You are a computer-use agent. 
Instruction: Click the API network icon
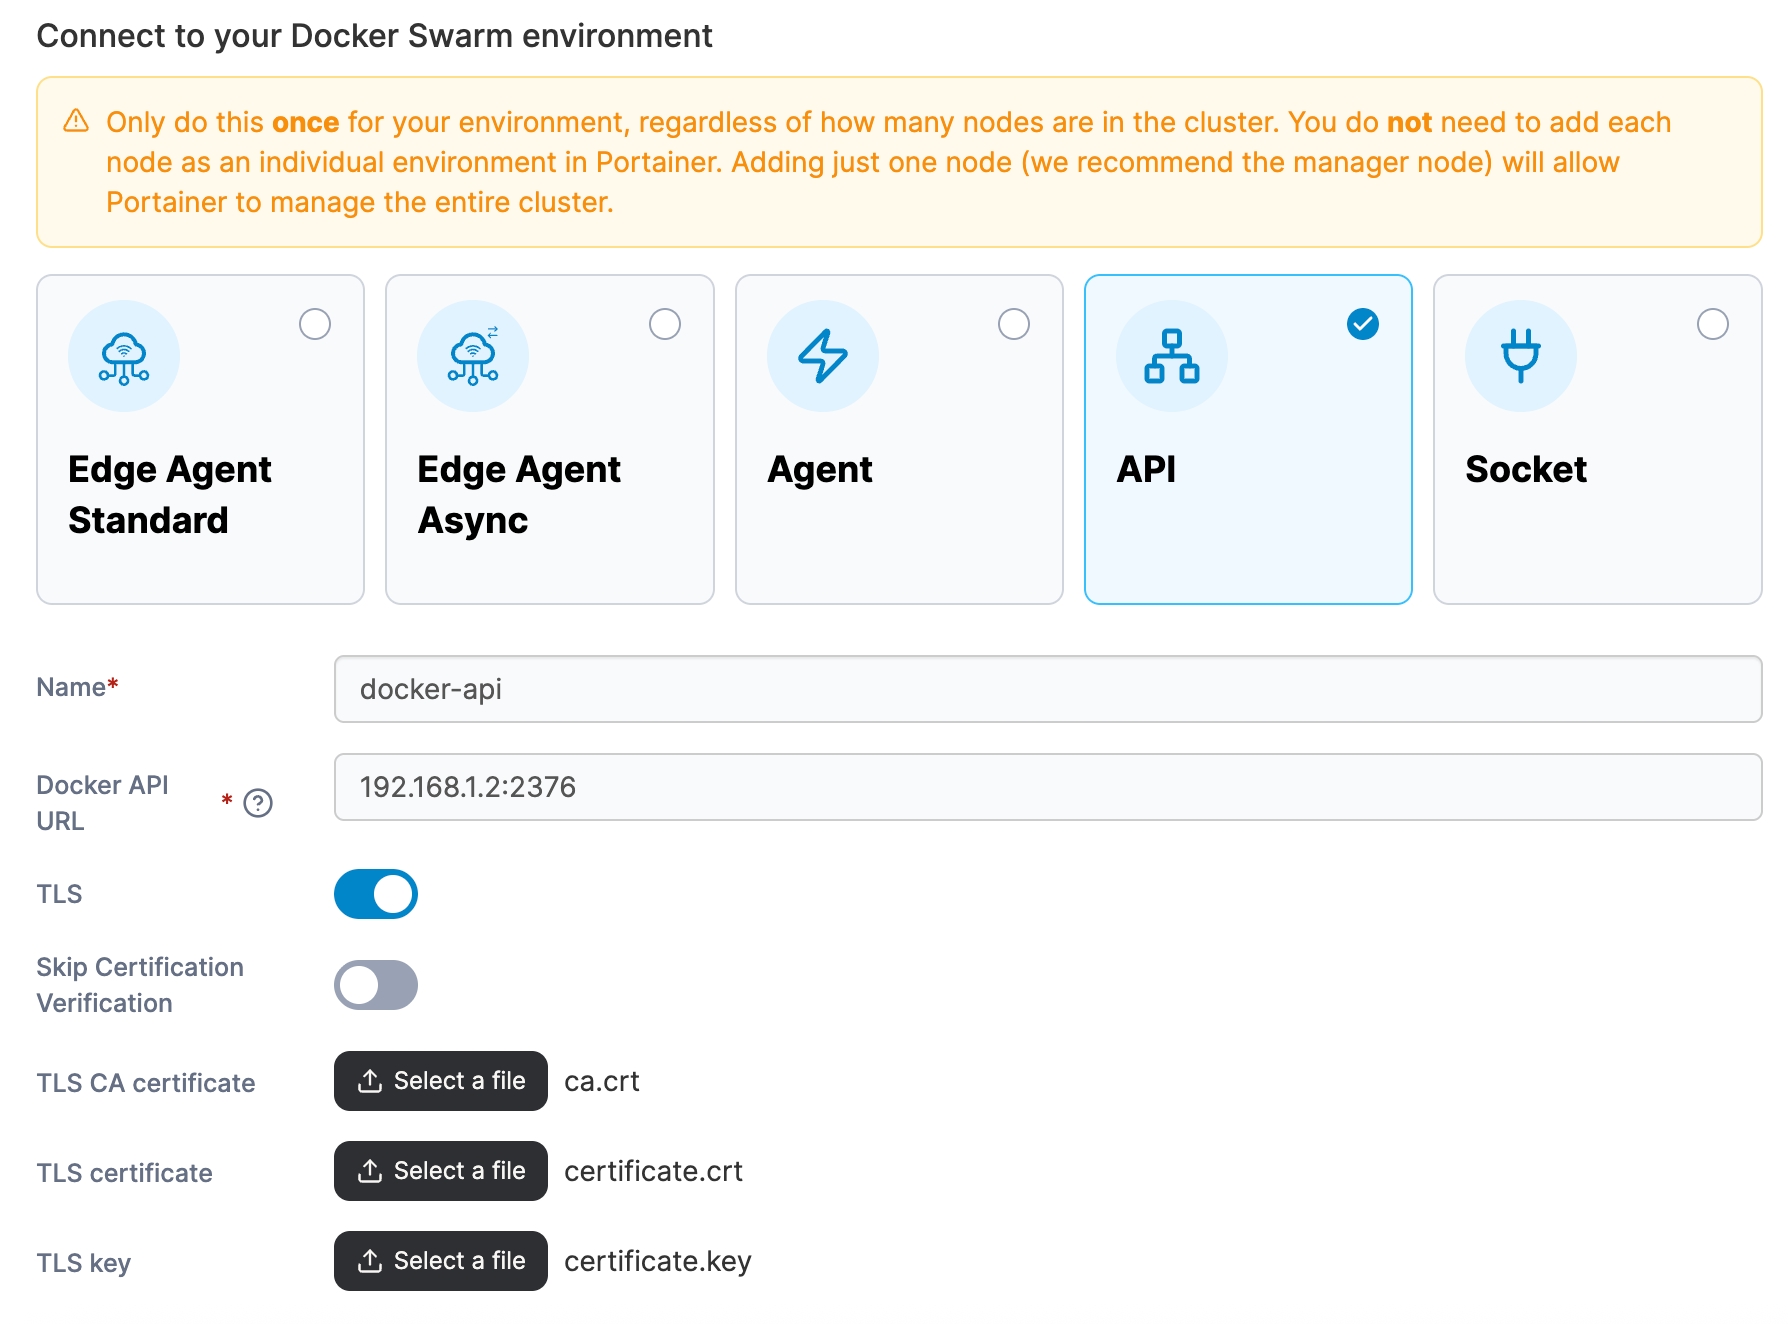click(1171, 357)
